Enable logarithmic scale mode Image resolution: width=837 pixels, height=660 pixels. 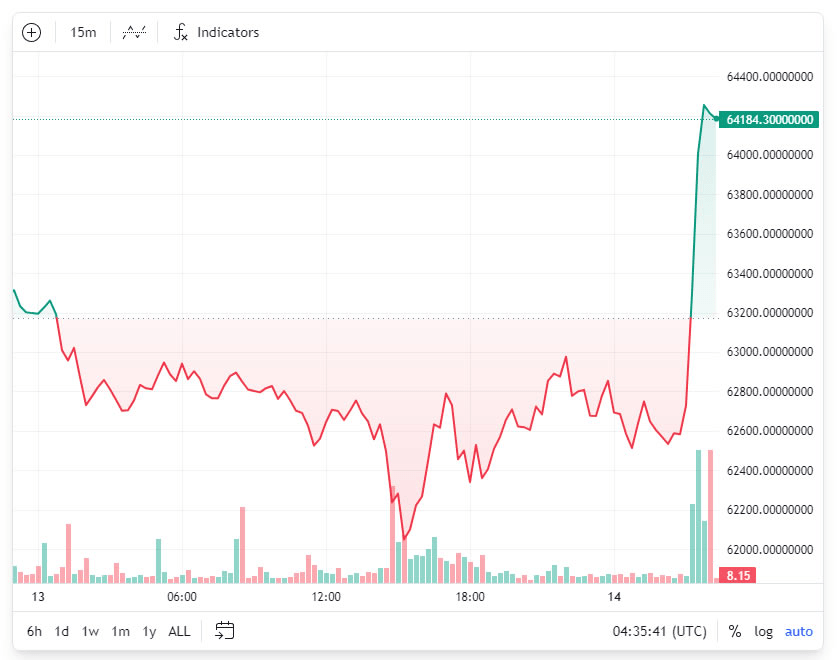[x=763, y=631]
